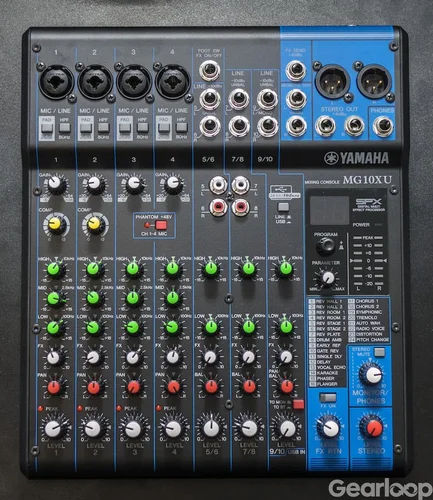This screenshot has height=500, width=433.
Task: Adjust the red STEREO level knob
Action: click(373, 428)
